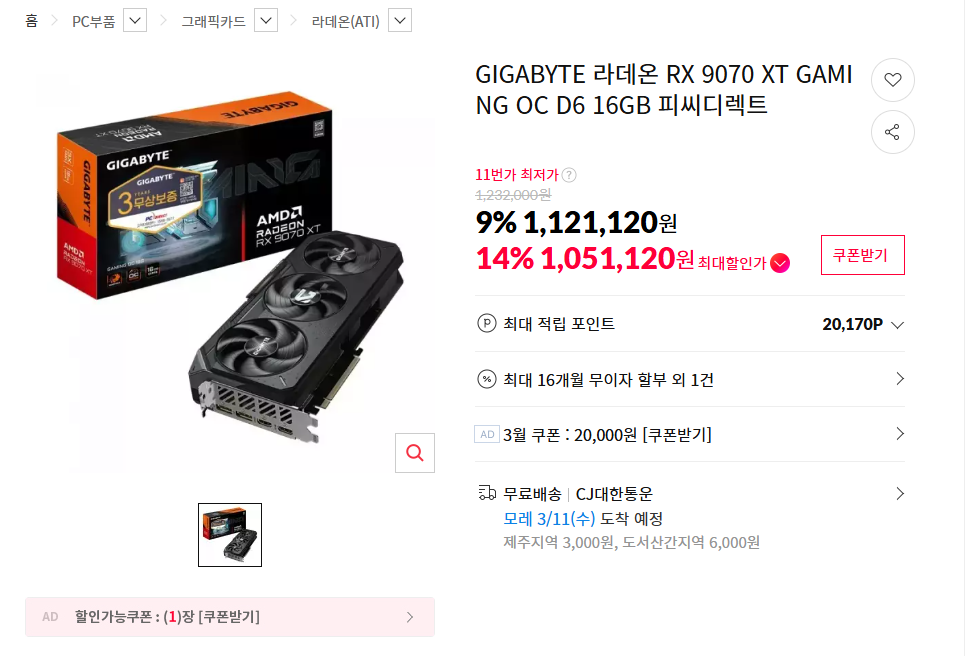Open the 그래픽카드 category dropdown

[266, 20]
